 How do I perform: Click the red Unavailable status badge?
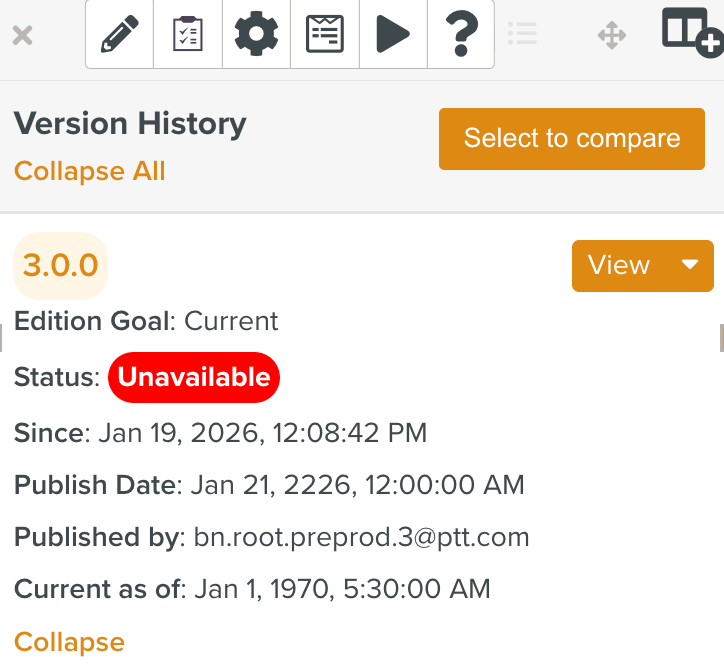[x=194, y=377]
